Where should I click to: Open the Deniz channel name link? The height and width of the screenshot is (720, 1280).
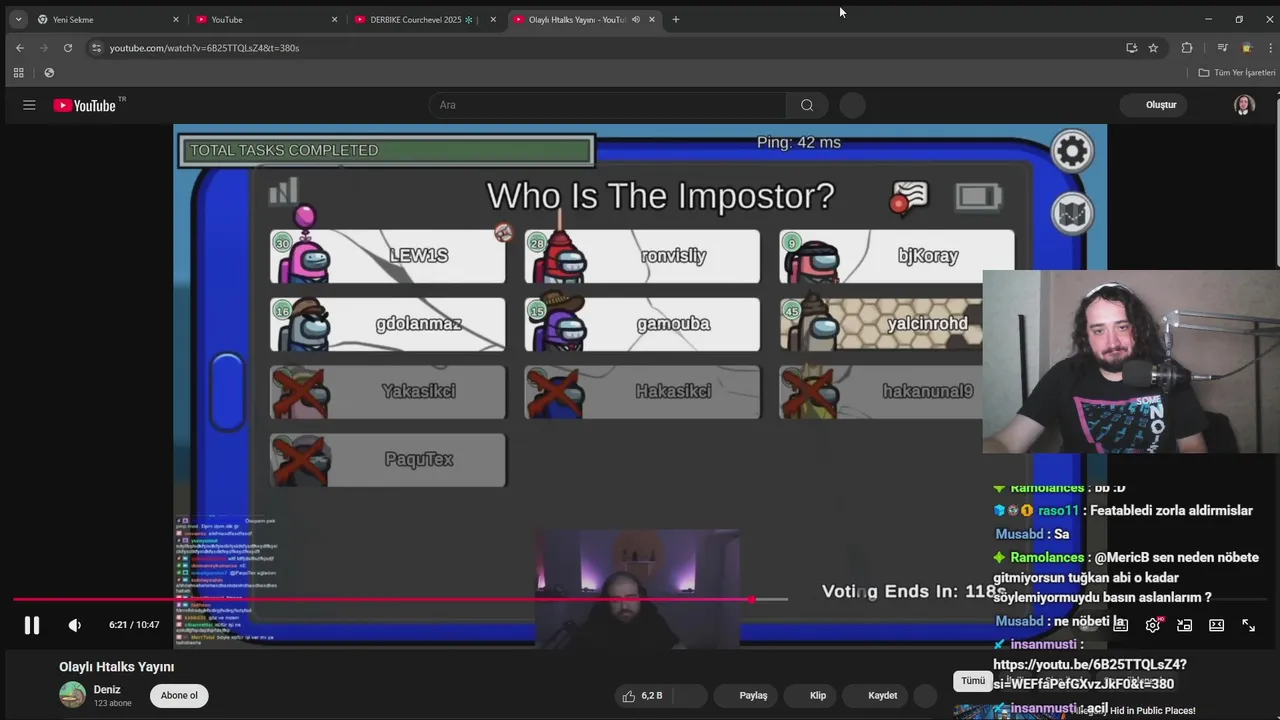[107, 689]
